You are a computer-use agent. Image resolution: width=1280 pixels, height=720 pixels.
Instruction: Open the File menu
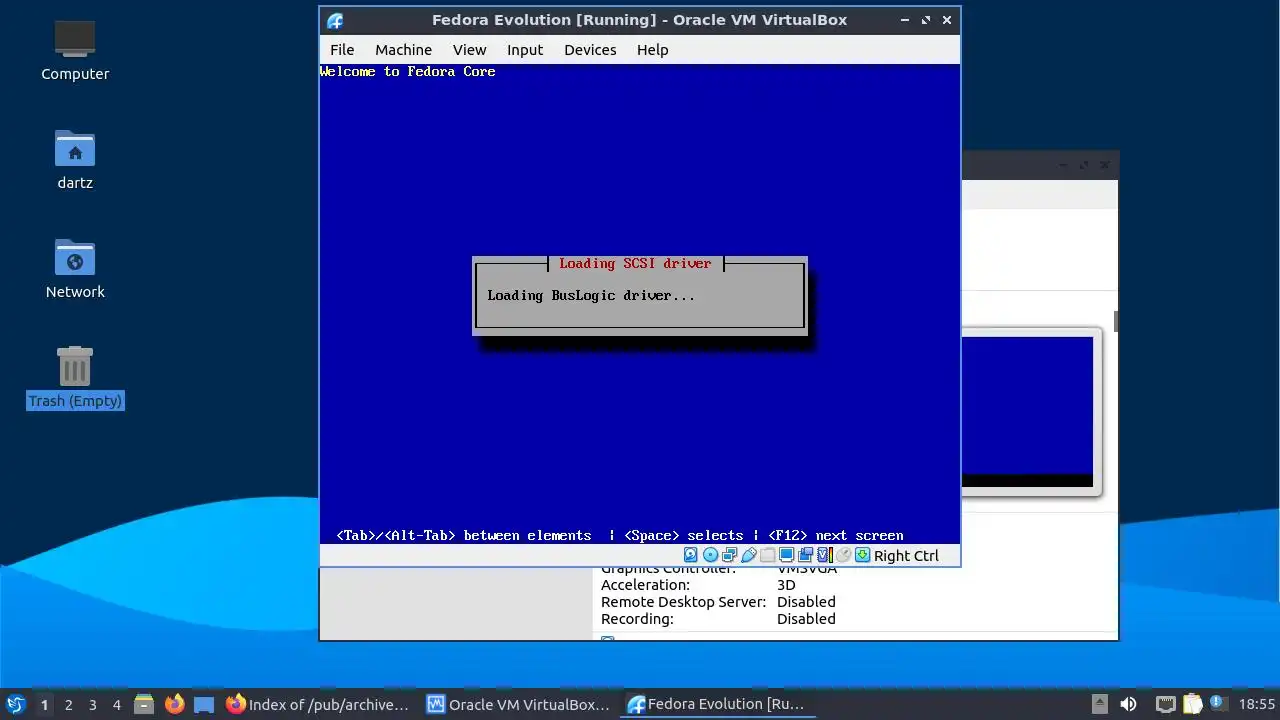pyautogui.click(x=342, y=50)
